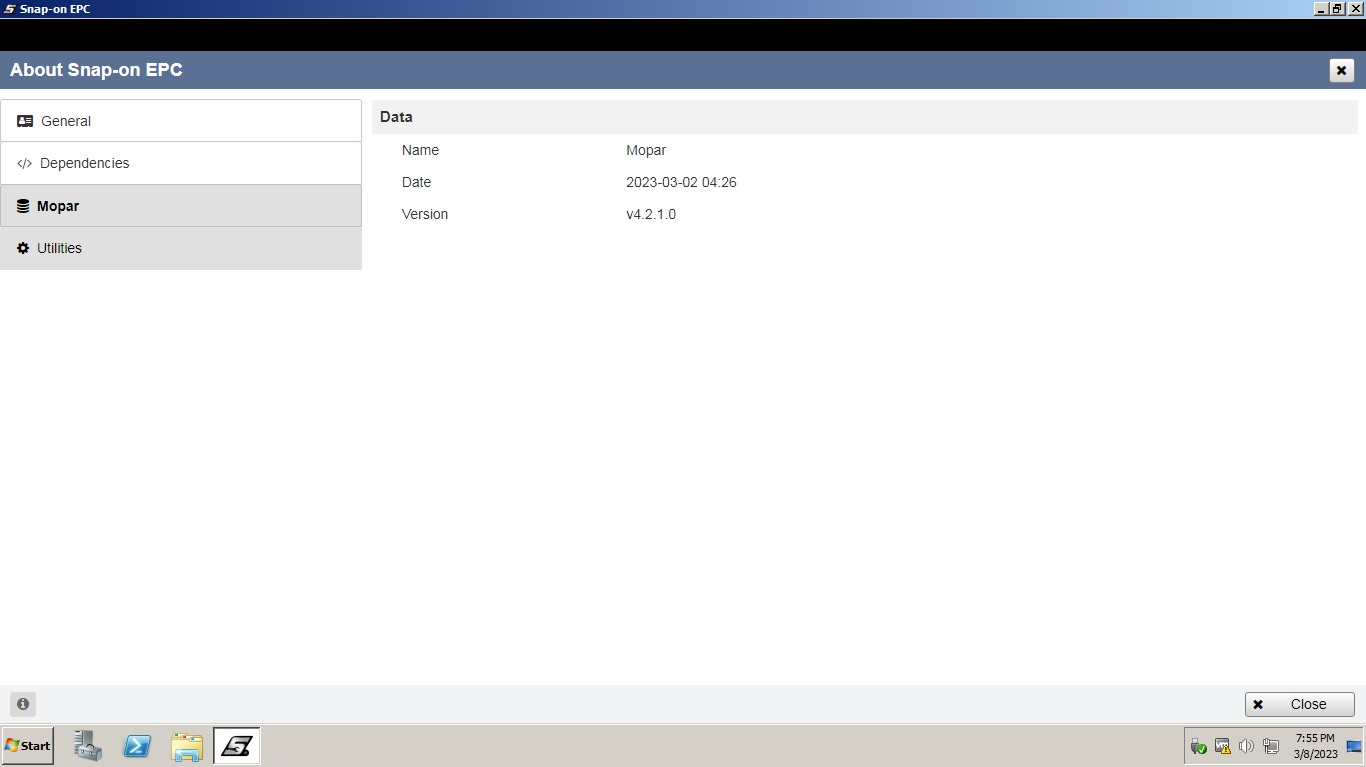Click the show desktop tray icon
Screen dimensions: 1366x767
1354,746
